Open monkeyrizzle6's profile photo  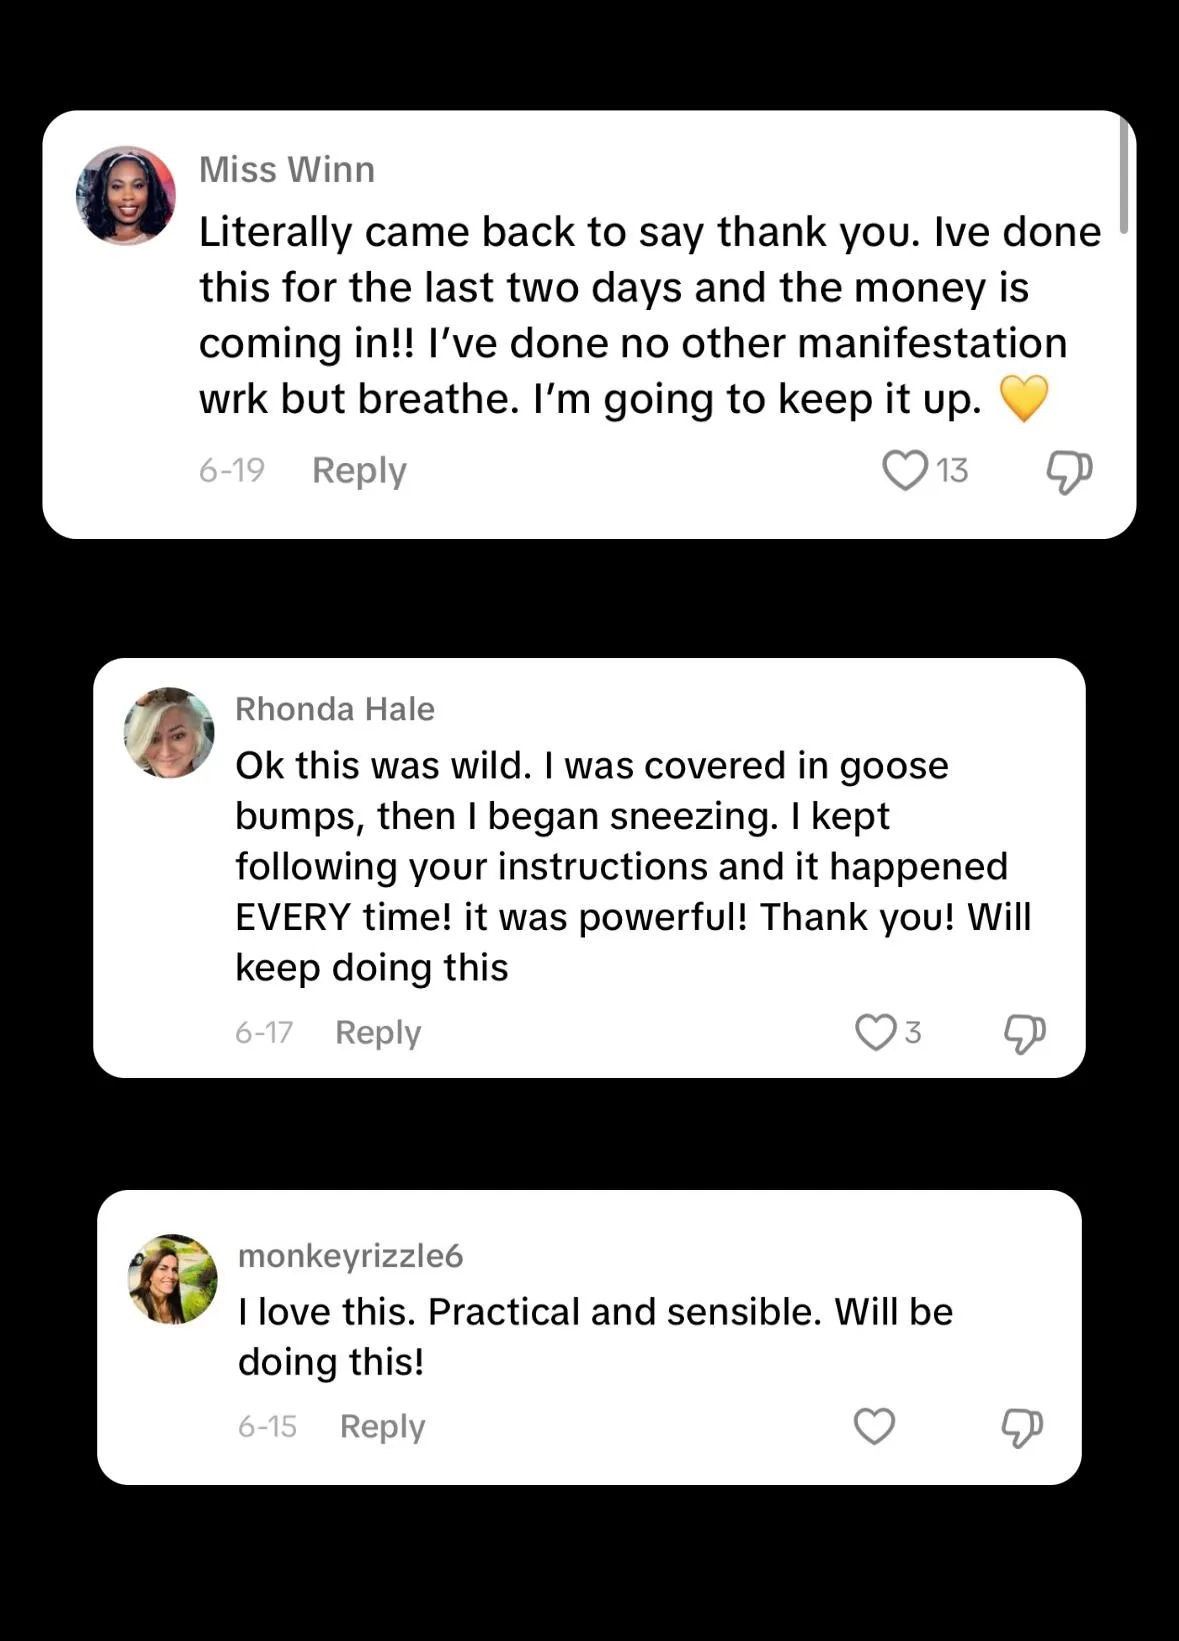[x=173, y=1279]
